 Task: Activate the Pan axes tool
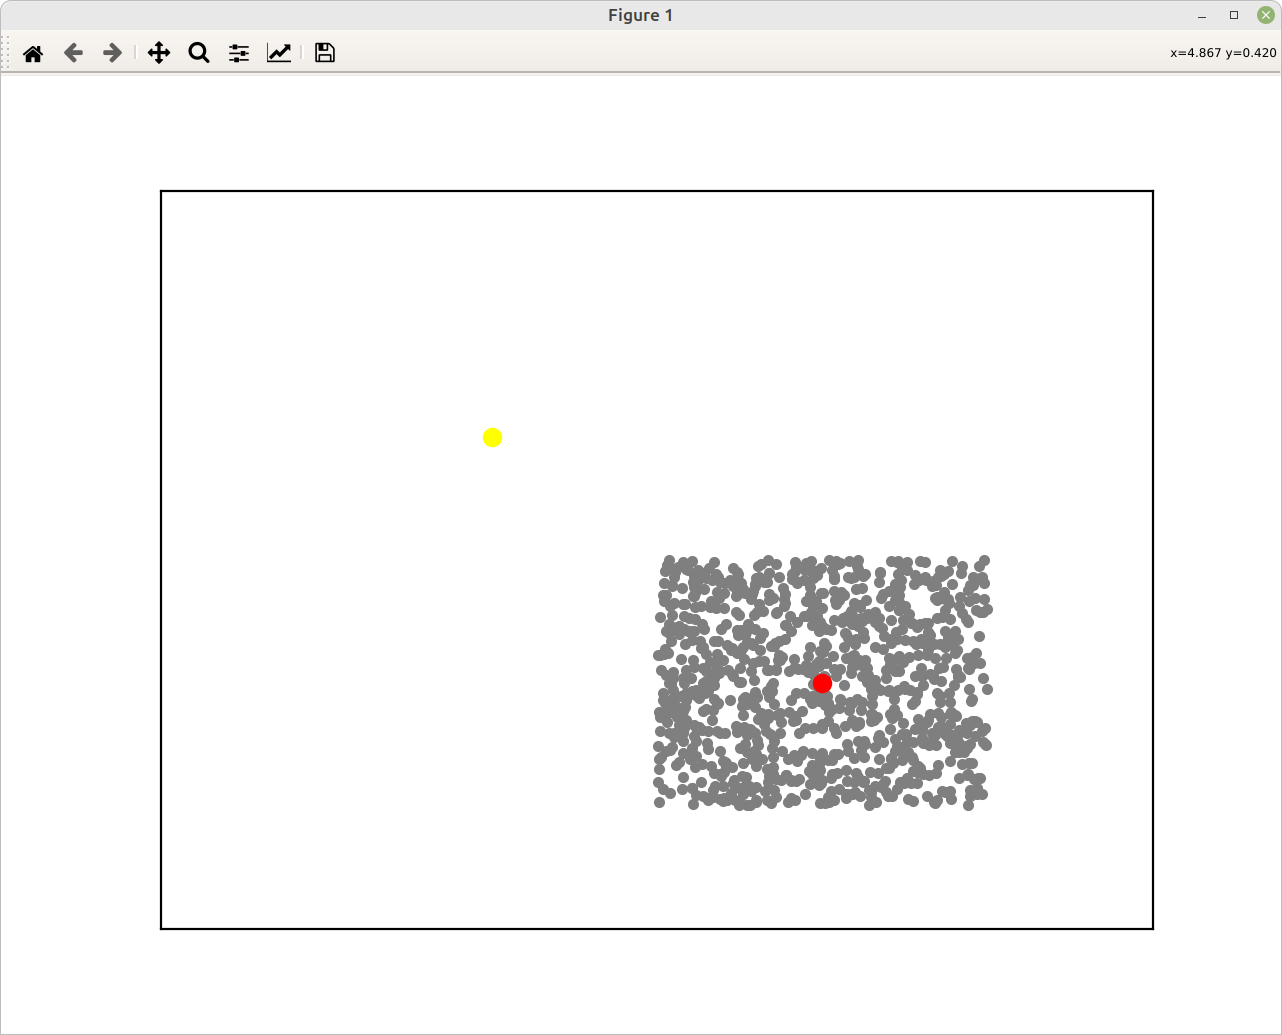[x=159, y=53]
